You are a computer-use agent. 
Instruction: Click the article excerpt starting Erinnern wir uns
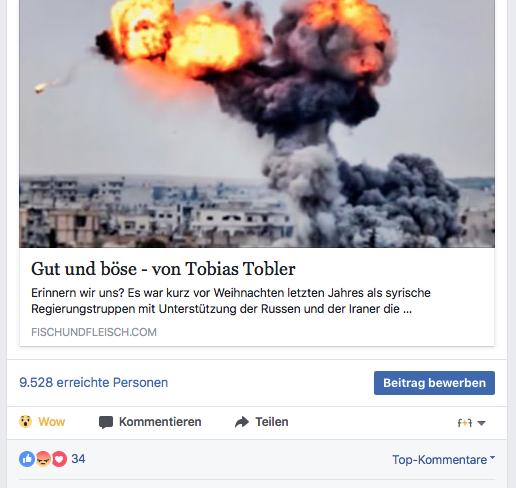pos(231,301)
